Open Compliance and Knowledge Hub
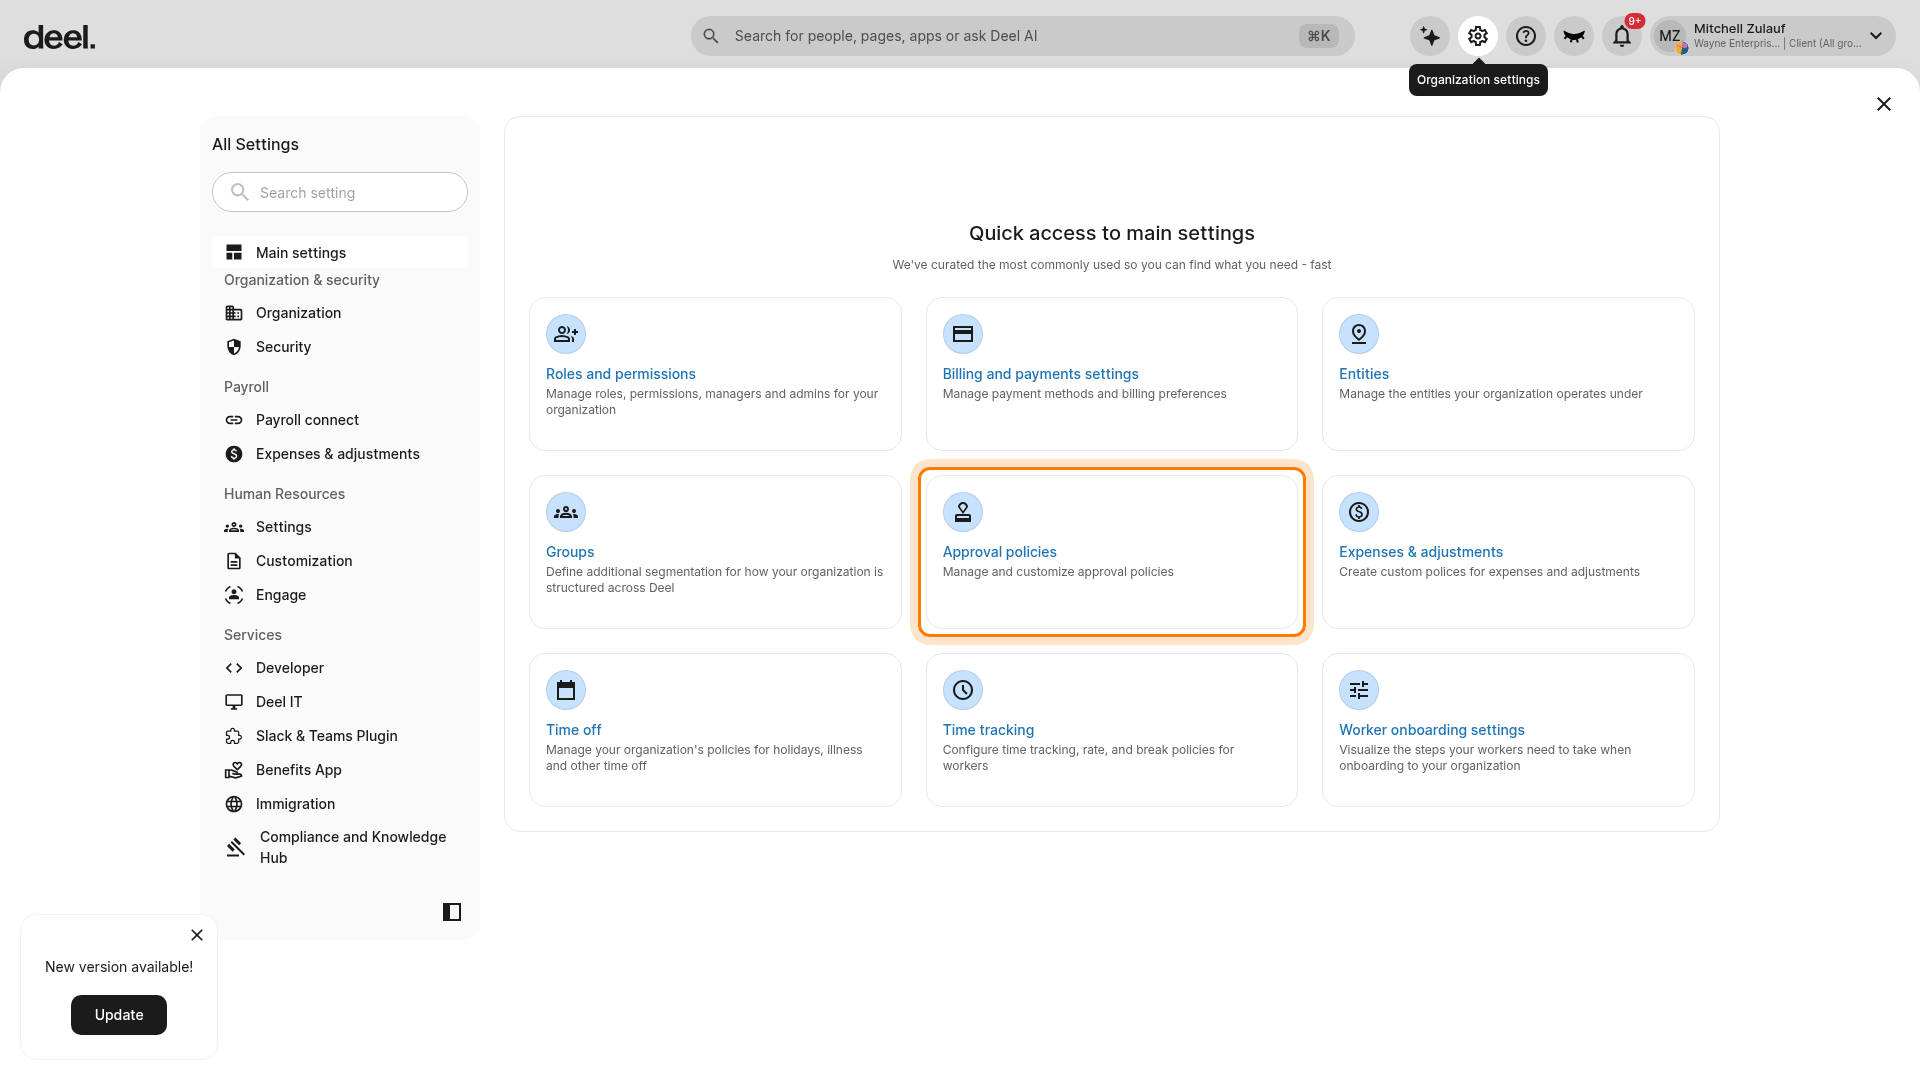 tap(340, 847)
